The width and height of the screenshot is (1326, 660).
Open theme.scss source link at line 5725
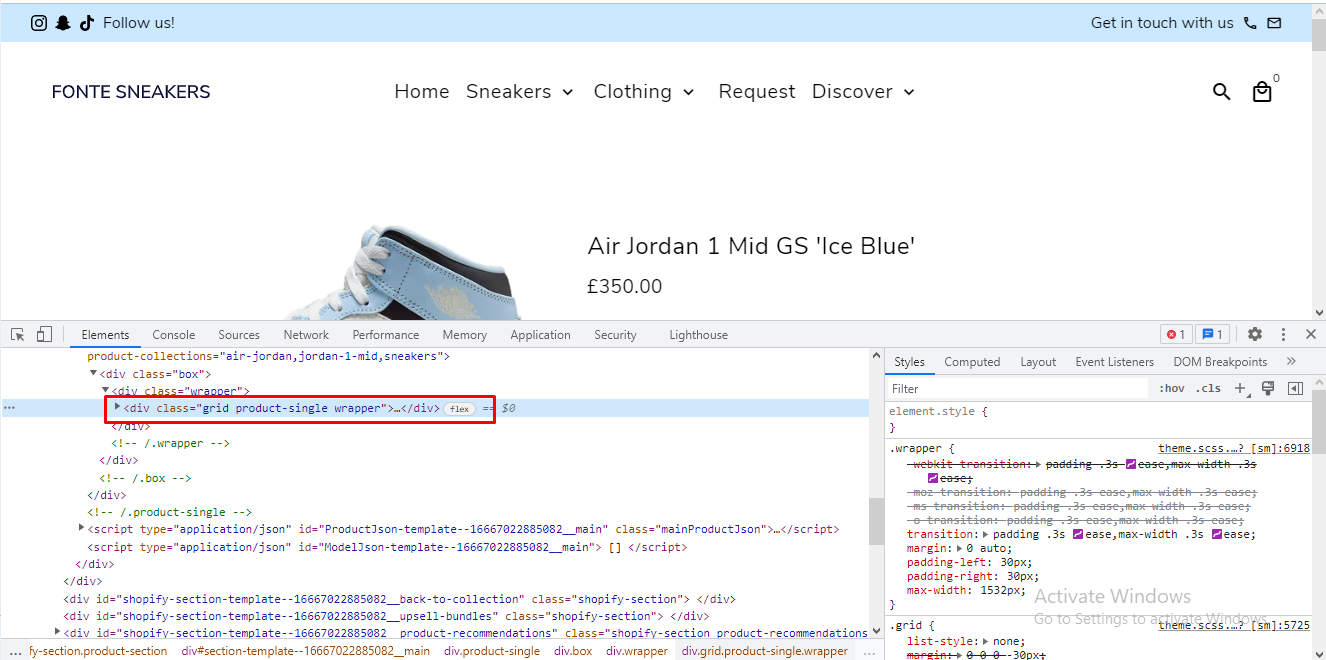click(1234, 625)
